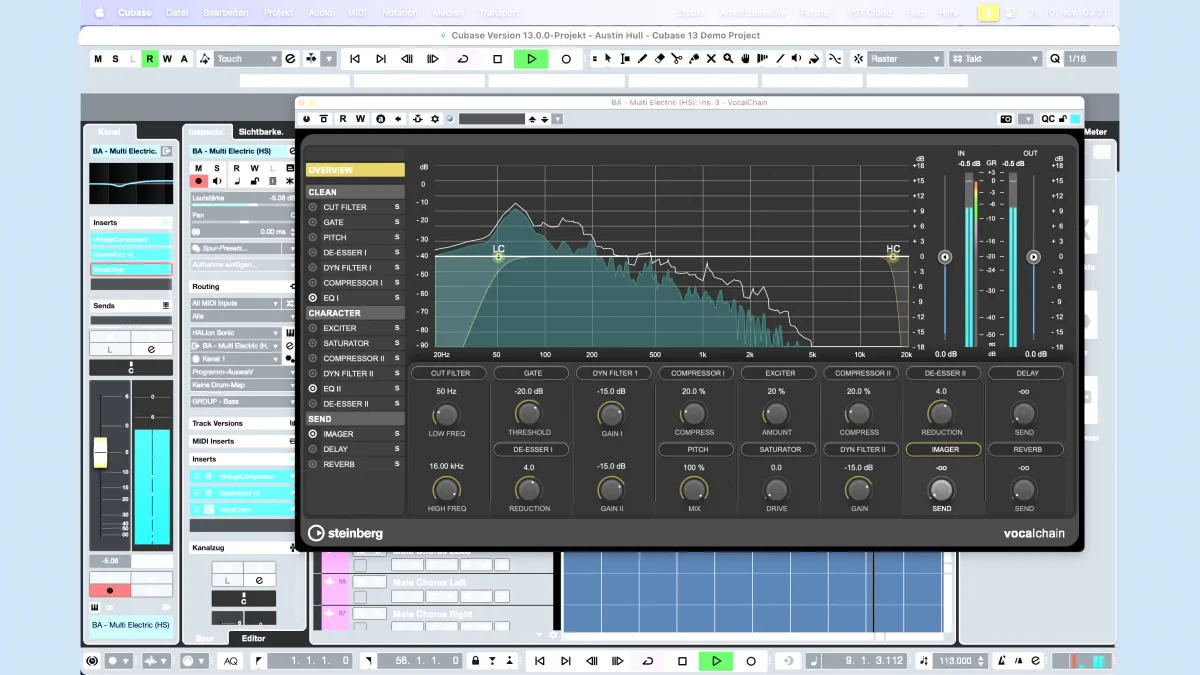Open the HALion Sonic output dropdown
1200x675 pixels.
click(x=237, y=333)
